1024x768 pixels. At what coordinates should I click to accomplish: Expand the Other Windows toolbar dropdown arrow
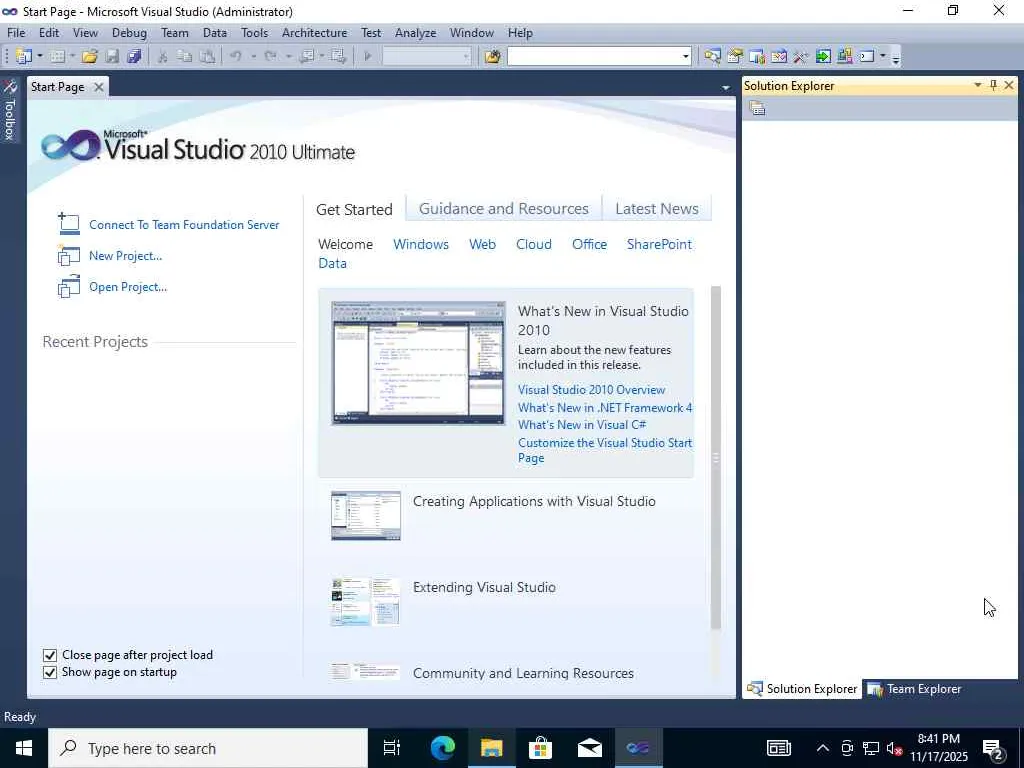tap(883, 56)
